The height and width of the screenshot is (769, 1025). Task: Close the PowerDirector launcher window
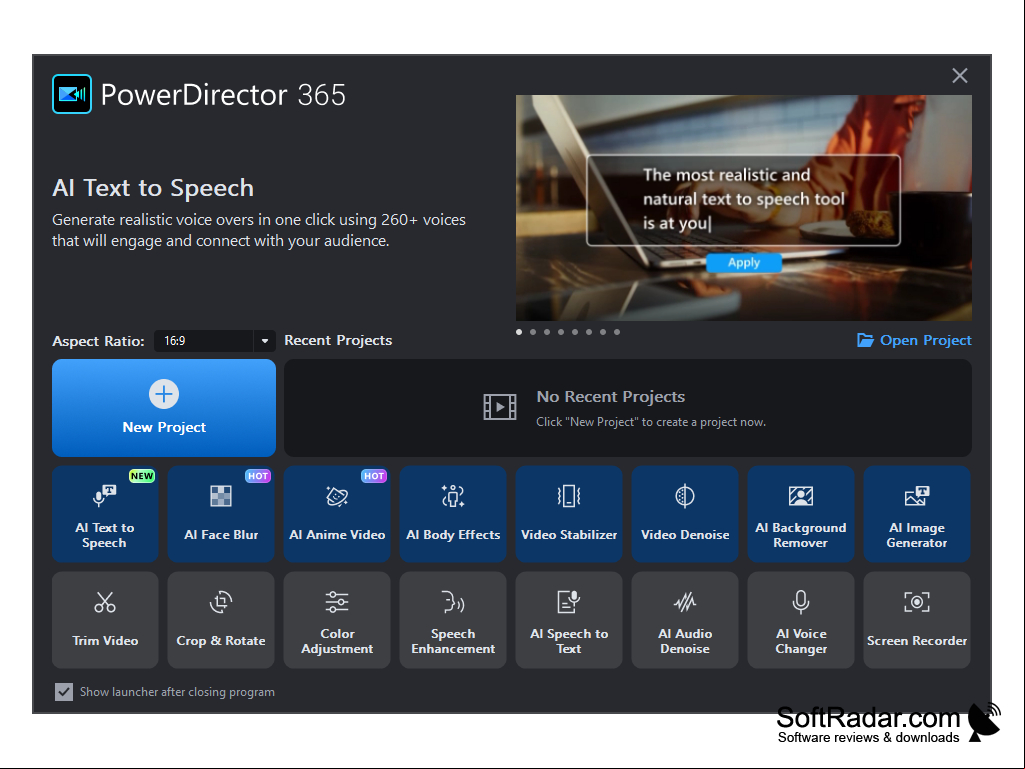click(959, 76)
